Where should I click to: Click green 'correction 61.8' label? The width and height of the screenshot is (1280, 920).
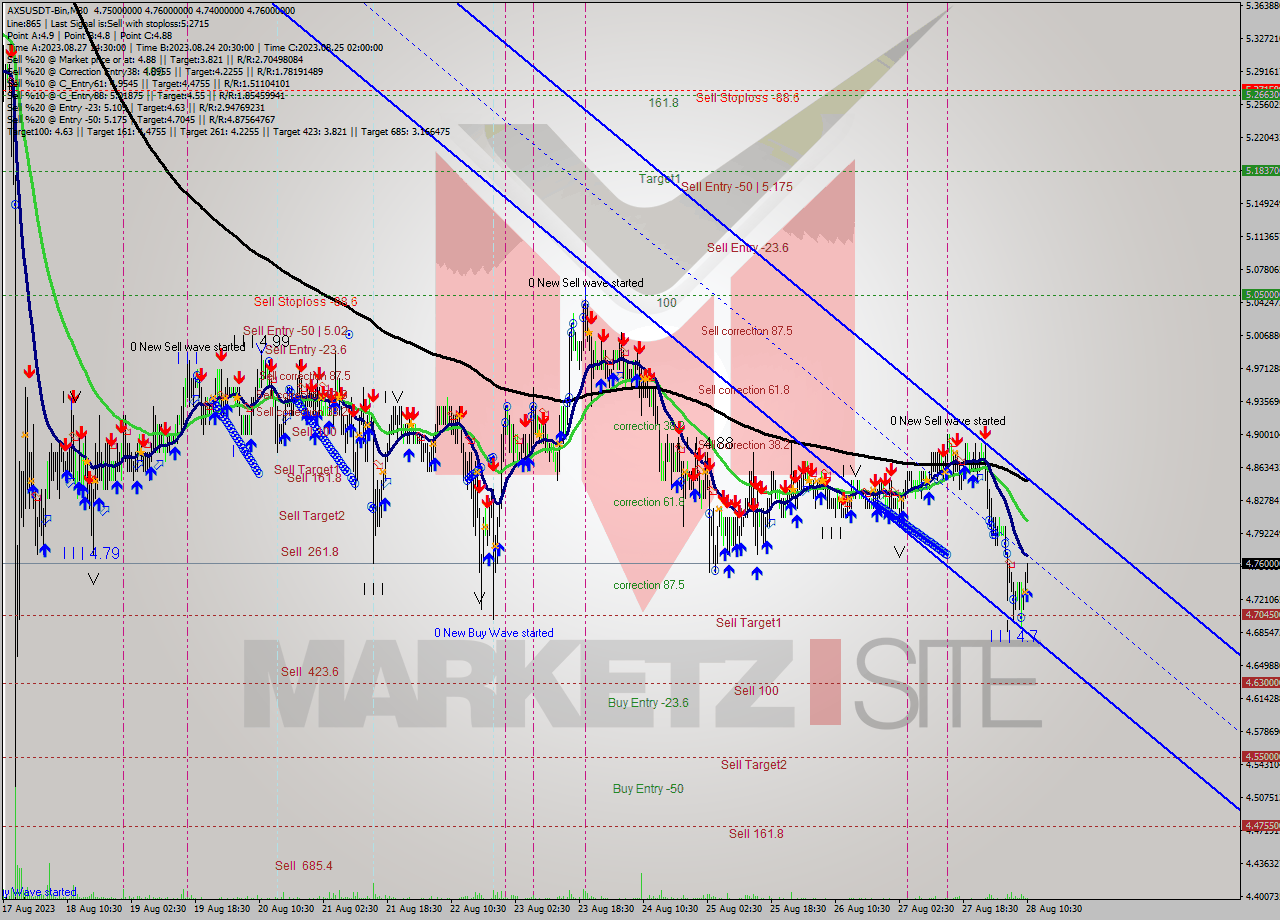tap(648, 502)
